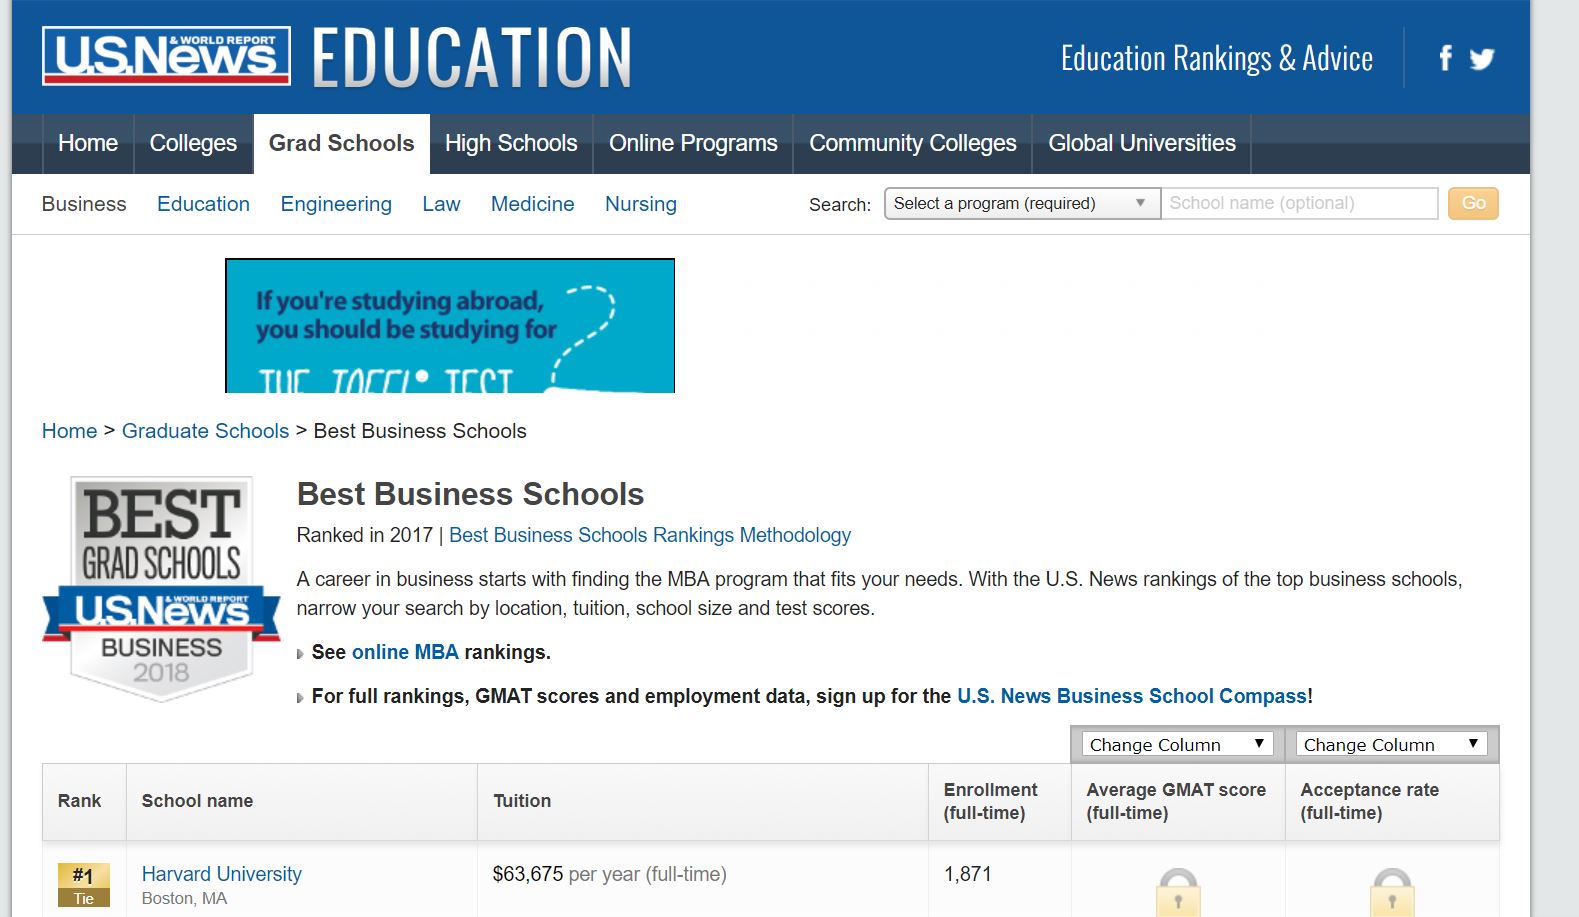The image size is (1579, 917).
Task: Expand the second Change Column dropdown
Action: tap(1390, 744)
